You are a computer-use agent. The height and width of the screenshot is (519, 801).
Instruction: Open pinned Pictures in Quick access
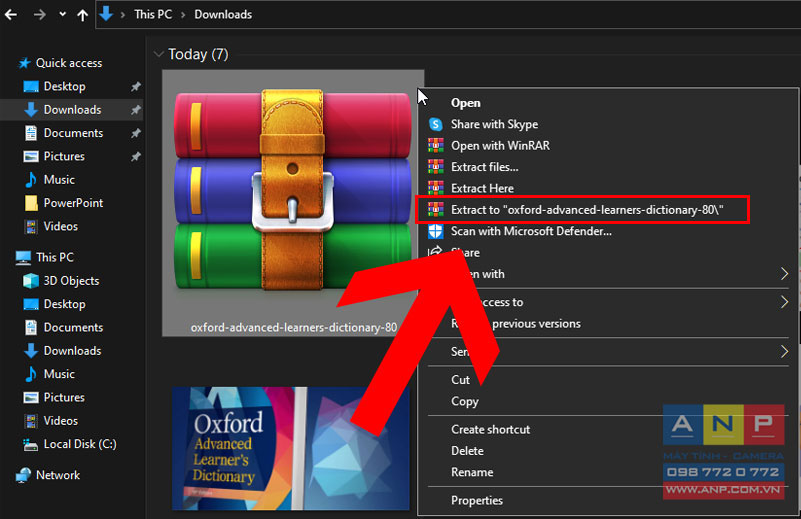pos(64,156)
